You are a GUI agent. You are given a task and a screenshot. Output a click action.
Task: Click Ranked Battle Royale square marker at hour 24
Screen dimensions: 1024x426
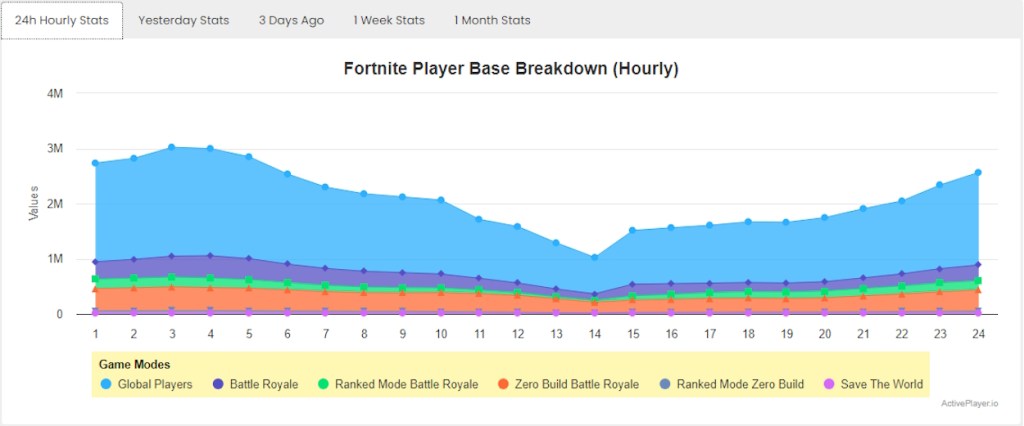point(978,280)
